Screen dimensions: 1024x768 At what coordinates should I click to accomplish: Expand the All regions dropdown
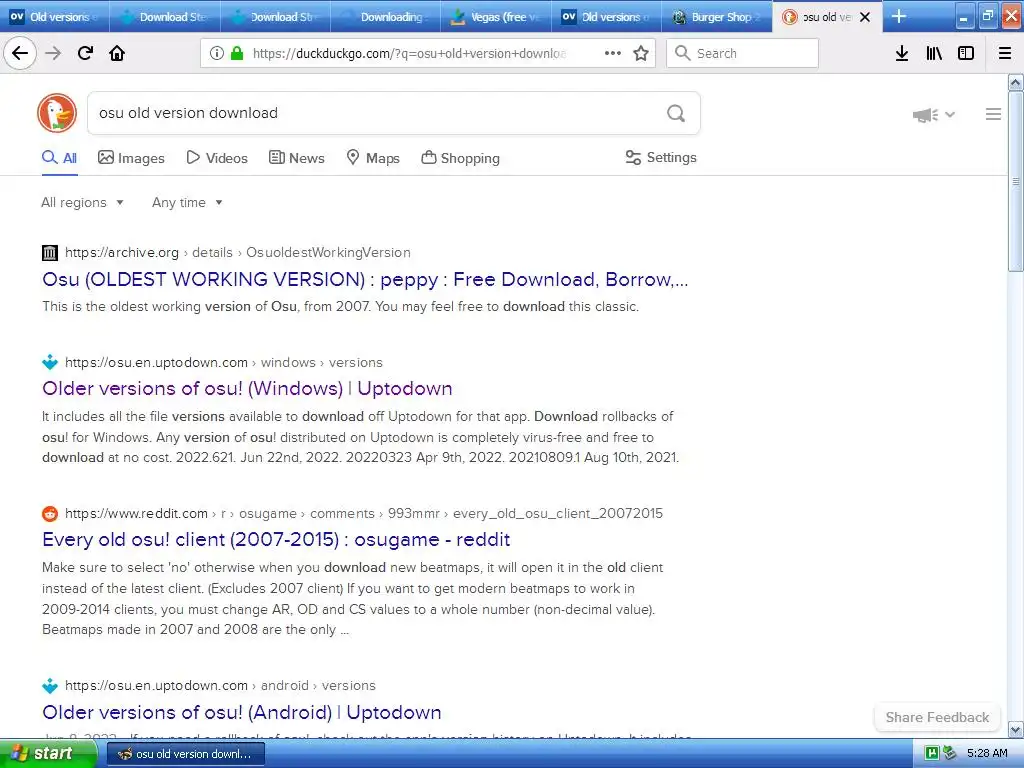point(82,202)
